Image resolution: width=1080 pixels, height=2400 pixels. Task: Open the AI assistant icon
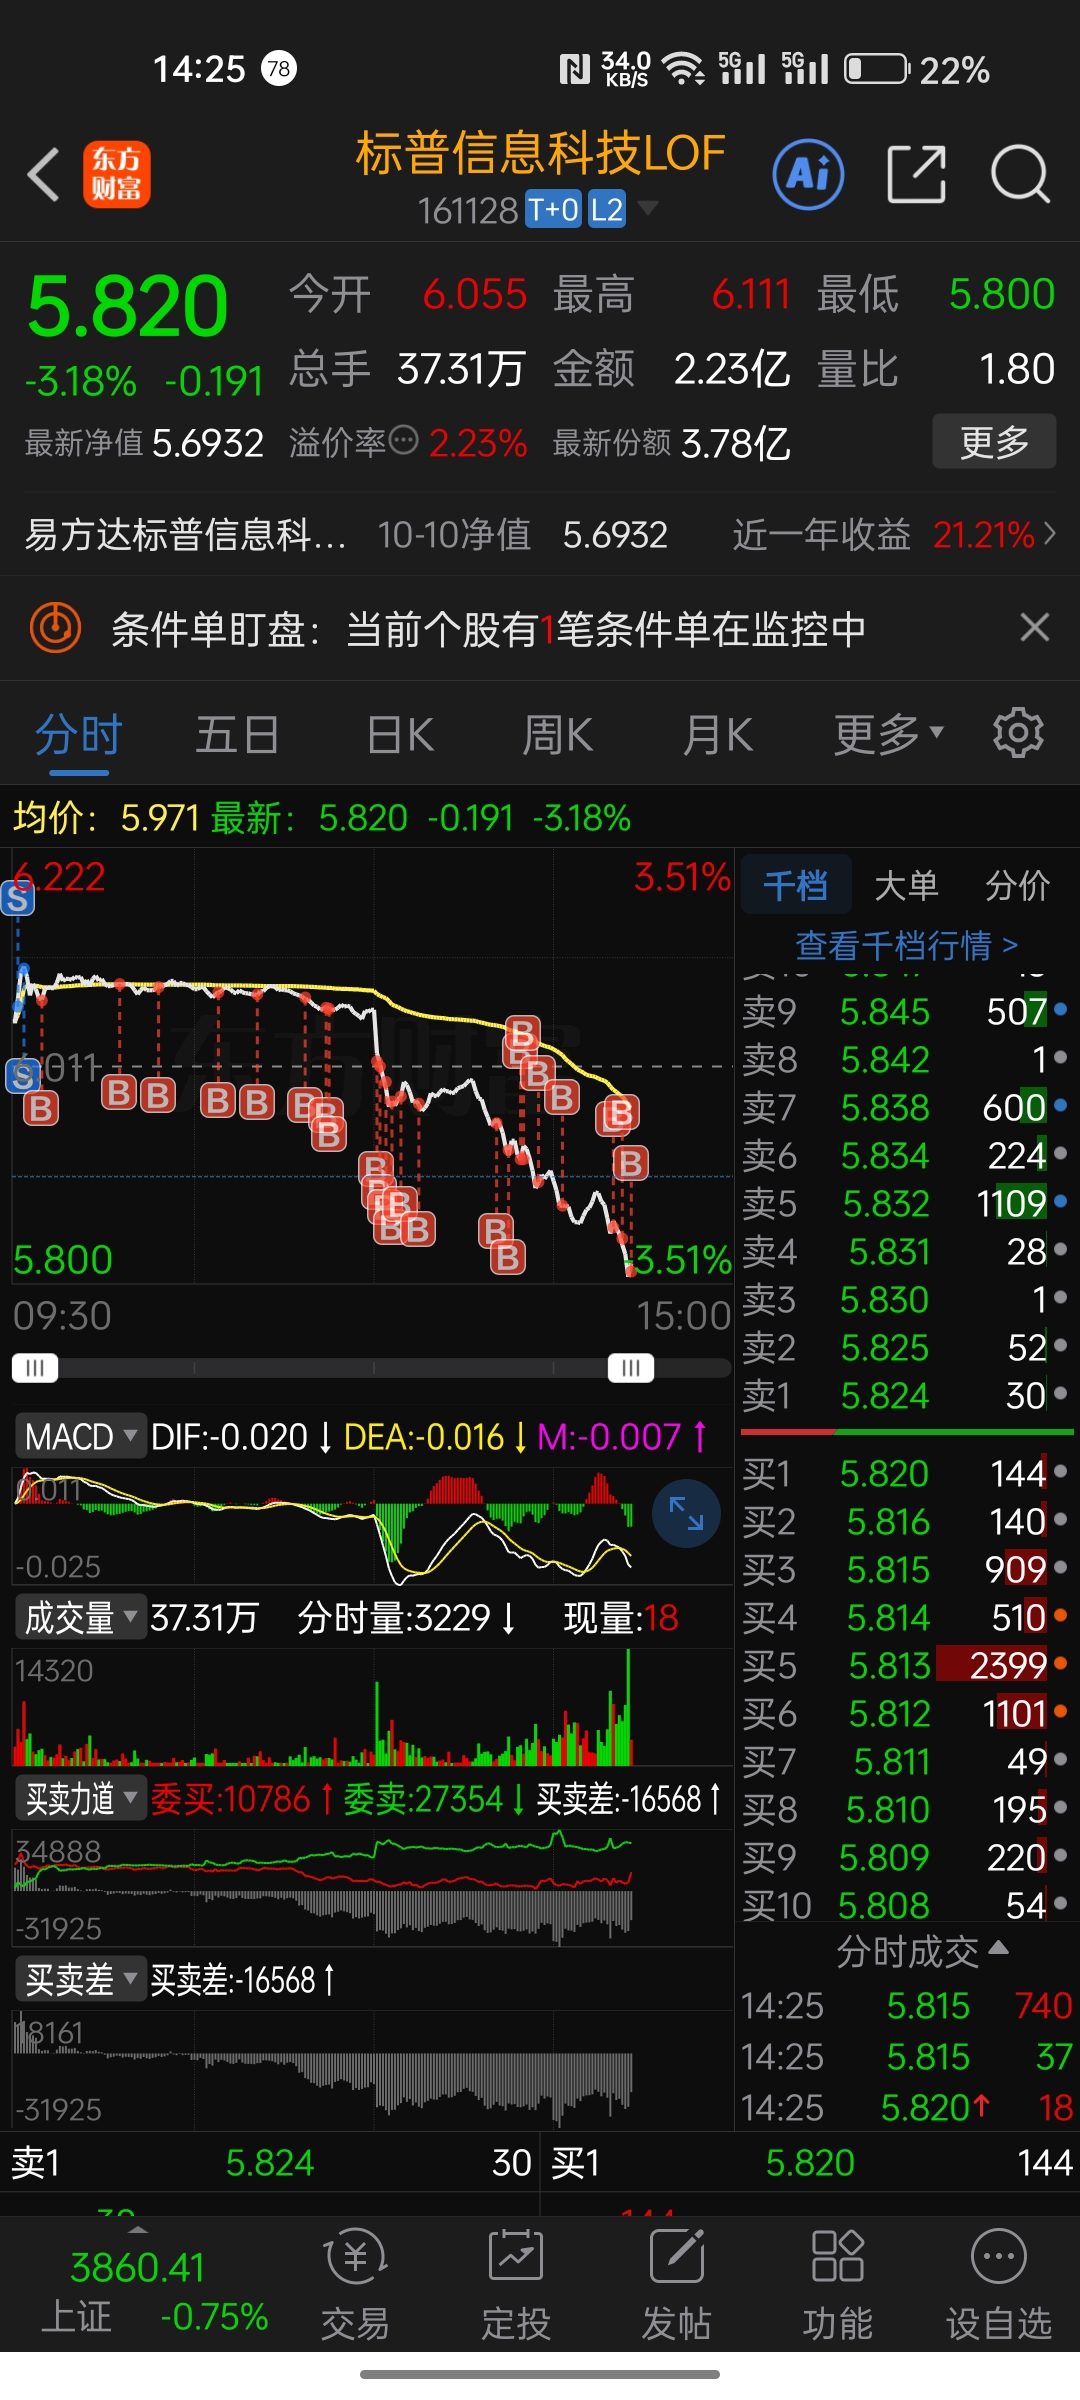click(x=808, y=174)
